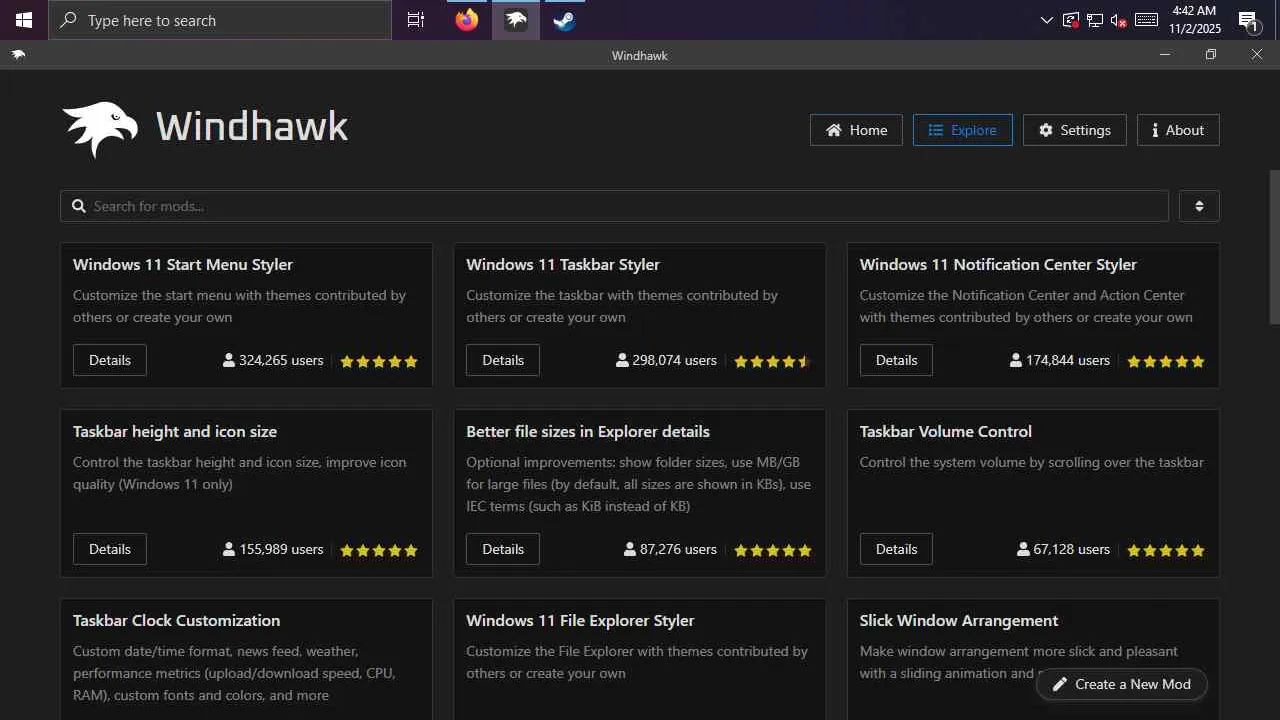Click the 155,989 users count
This screenshot has width=1280, height=720.
(273, 549)
